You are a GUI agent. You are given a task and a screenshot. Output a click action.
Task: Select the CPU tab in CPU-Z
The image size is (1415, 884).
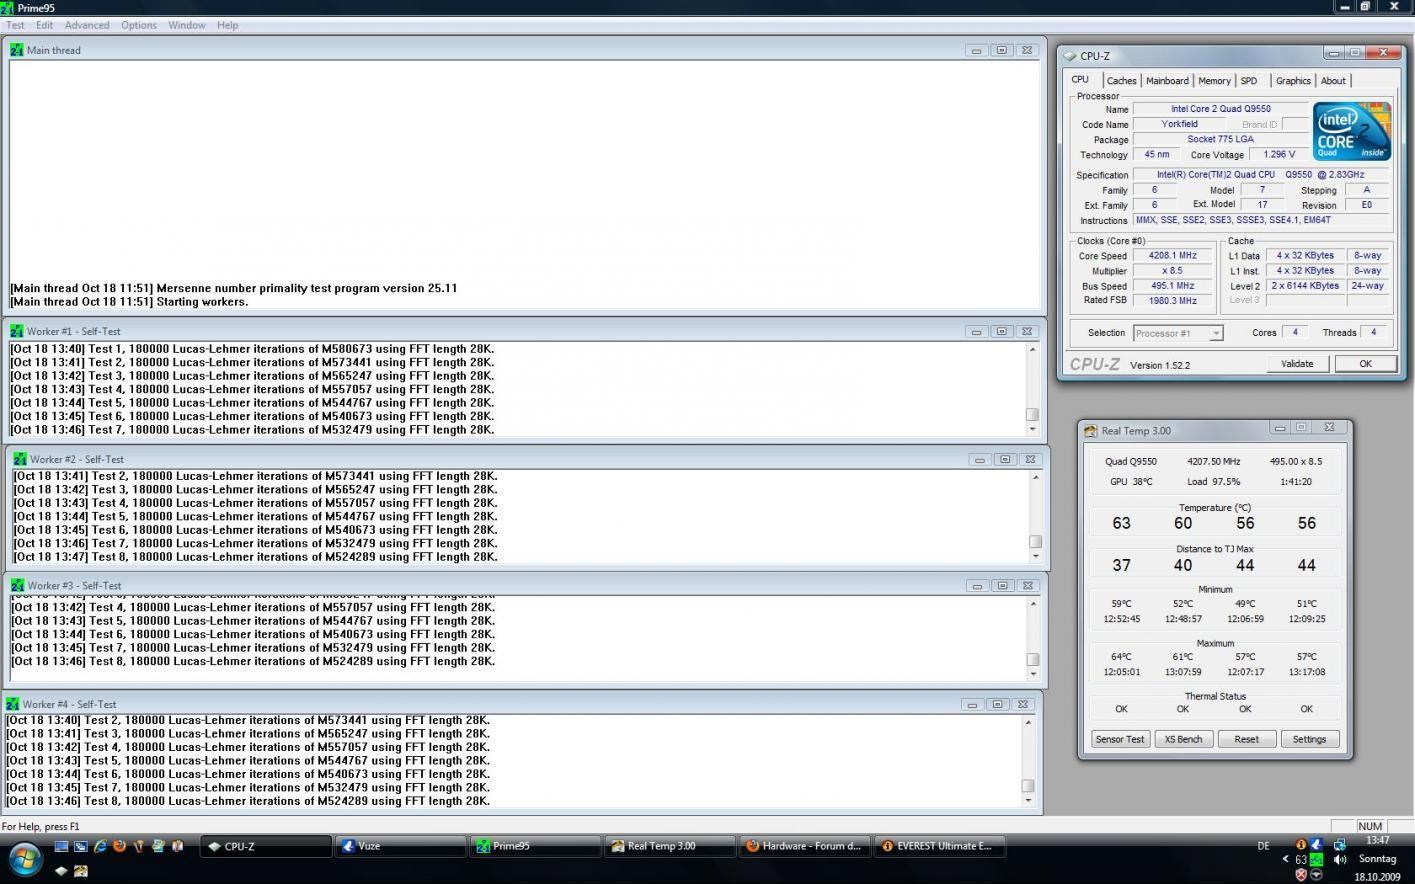tap(1081, 80)
